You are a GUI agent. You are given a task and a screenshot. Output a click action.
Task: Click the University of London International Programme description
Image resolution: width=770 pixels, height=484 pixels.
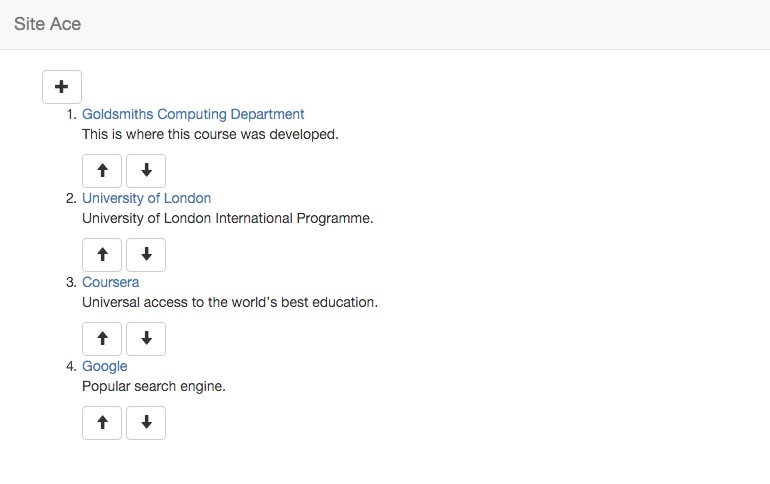(x=227, y=218)
